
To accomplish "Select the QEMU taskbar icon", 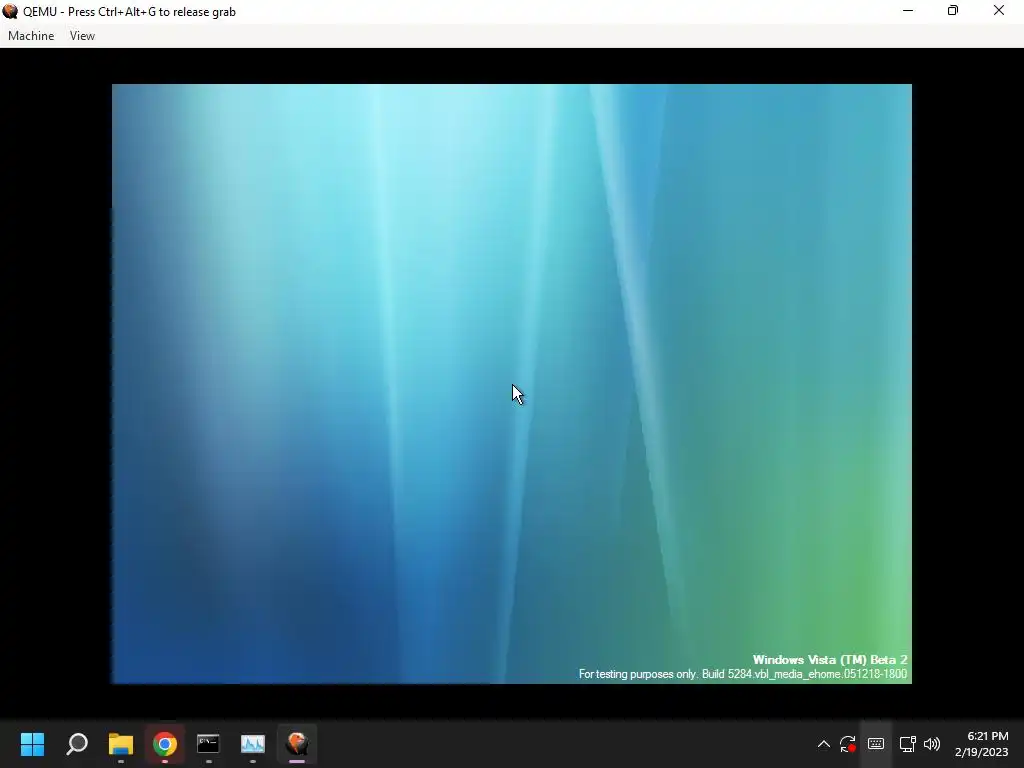I will [x=297, y=743].
